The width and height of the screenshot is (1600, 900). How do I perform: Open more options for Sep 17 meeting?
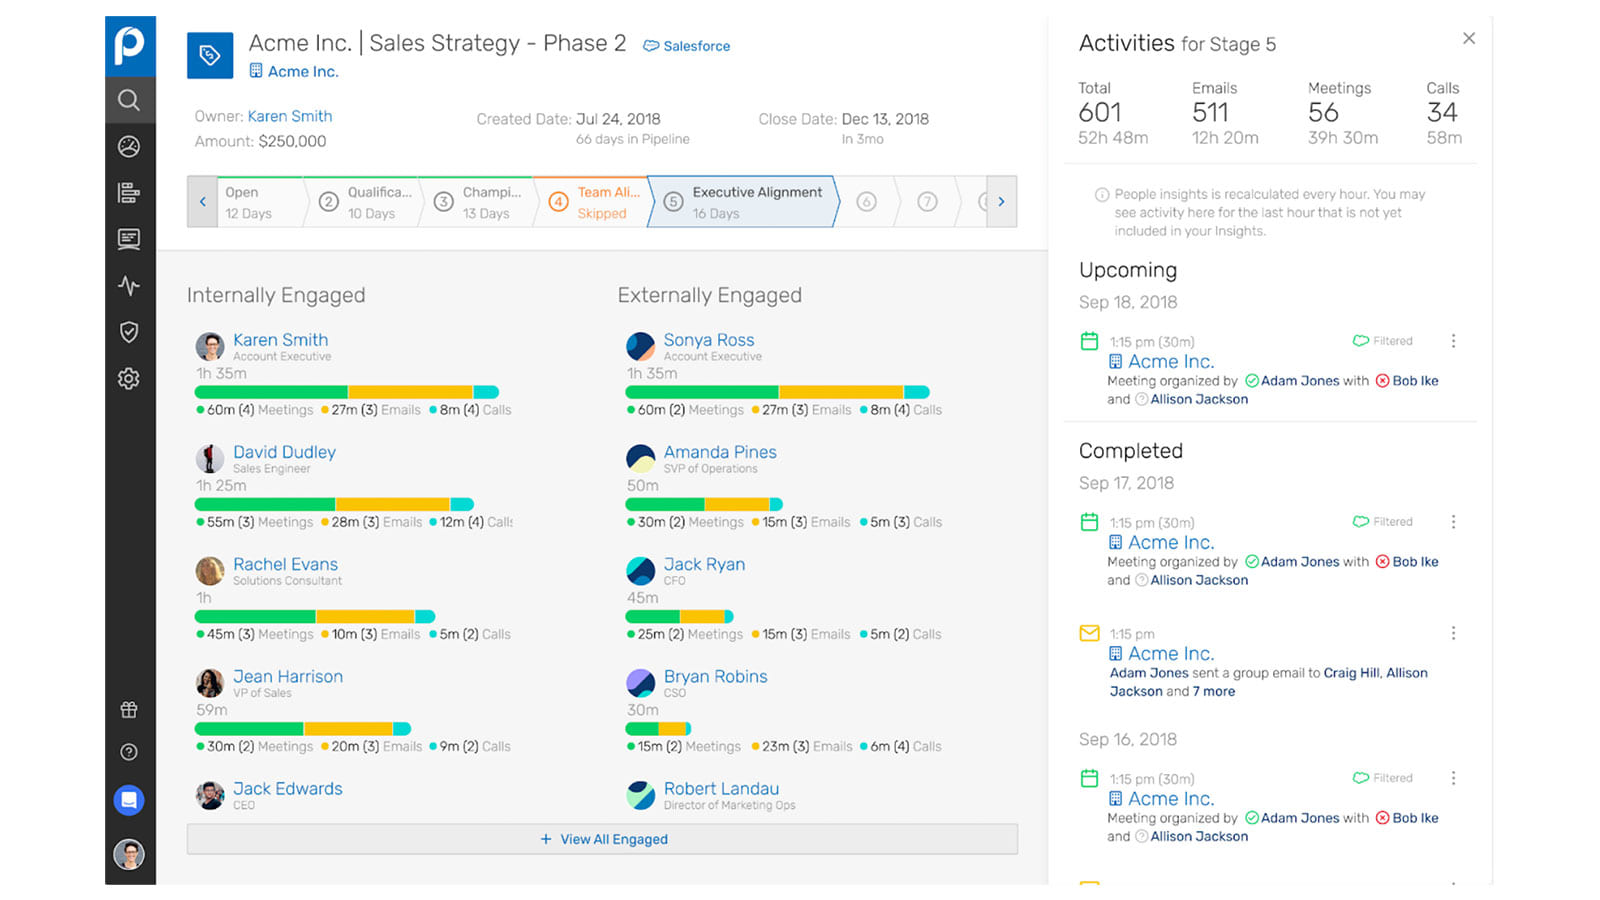(x=1453, y=522)
